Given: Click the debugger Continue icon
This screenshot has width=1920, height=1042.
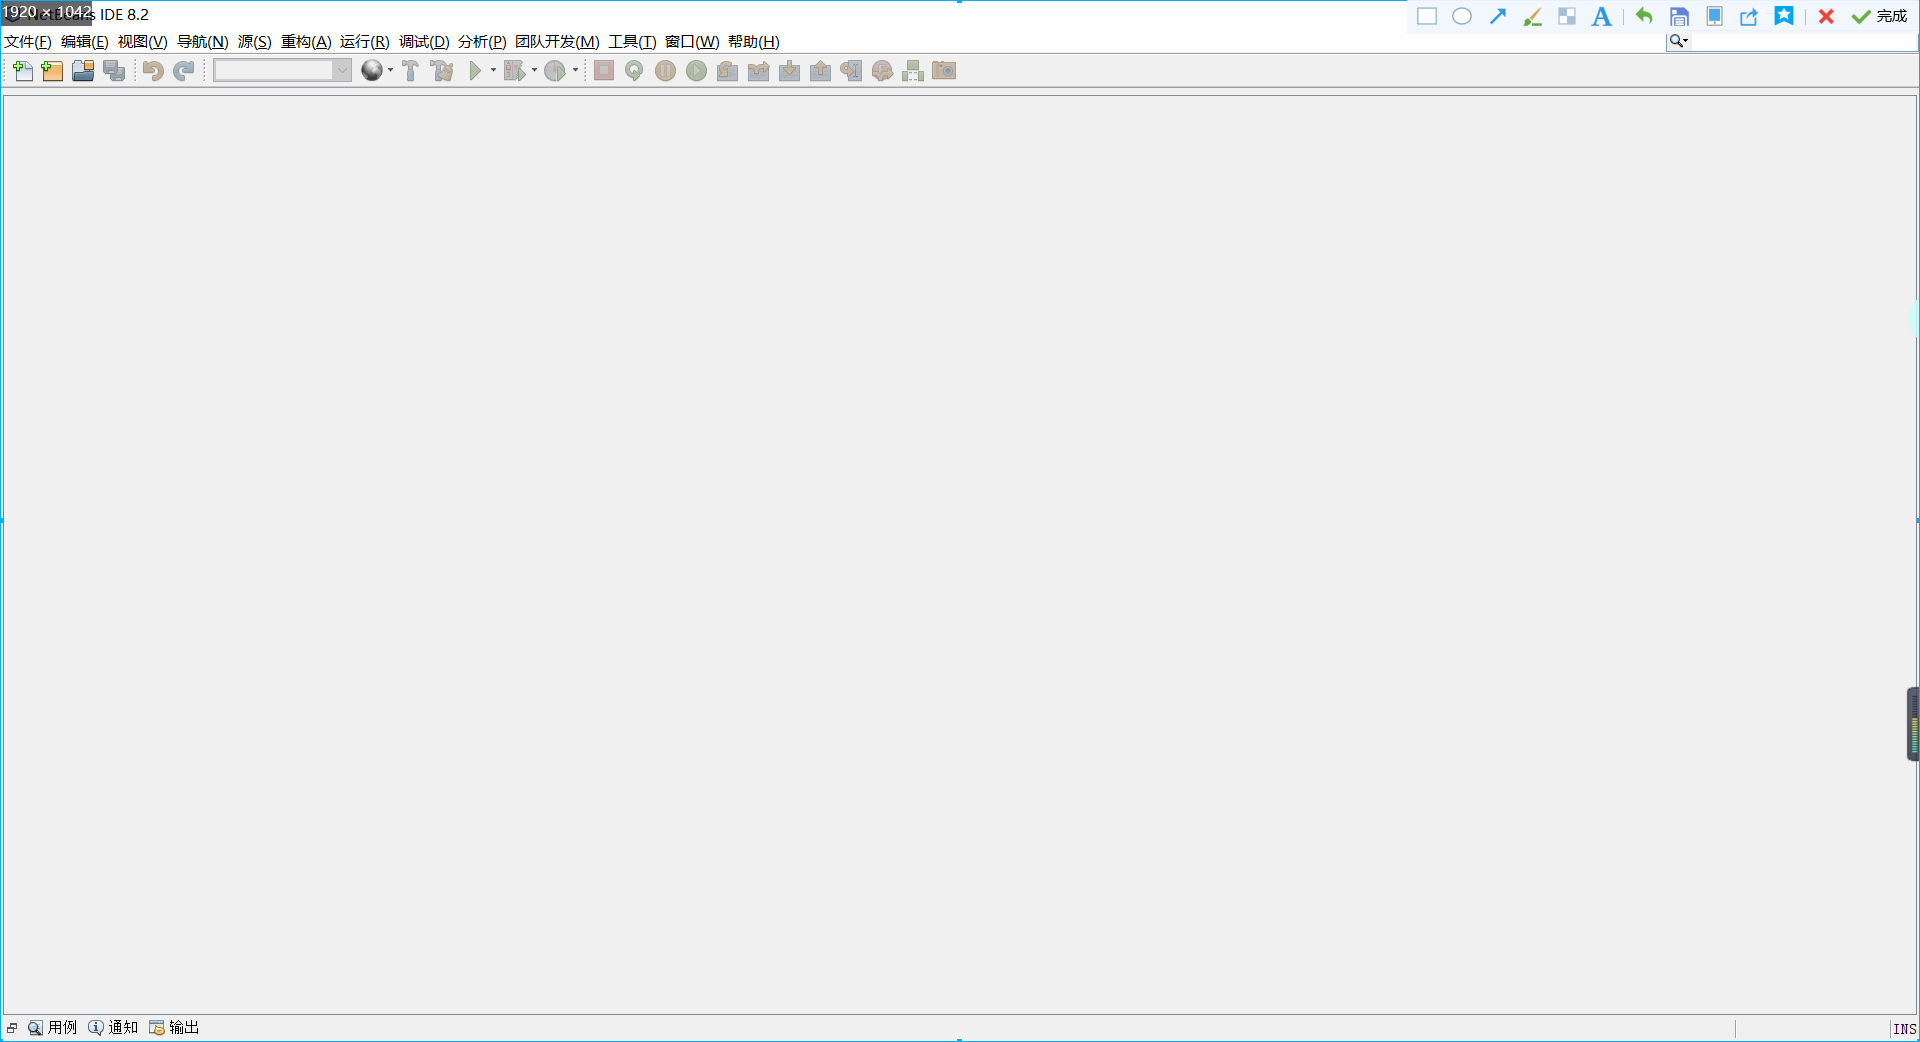Looking at the screenshot, I should (x=697, y=70).
